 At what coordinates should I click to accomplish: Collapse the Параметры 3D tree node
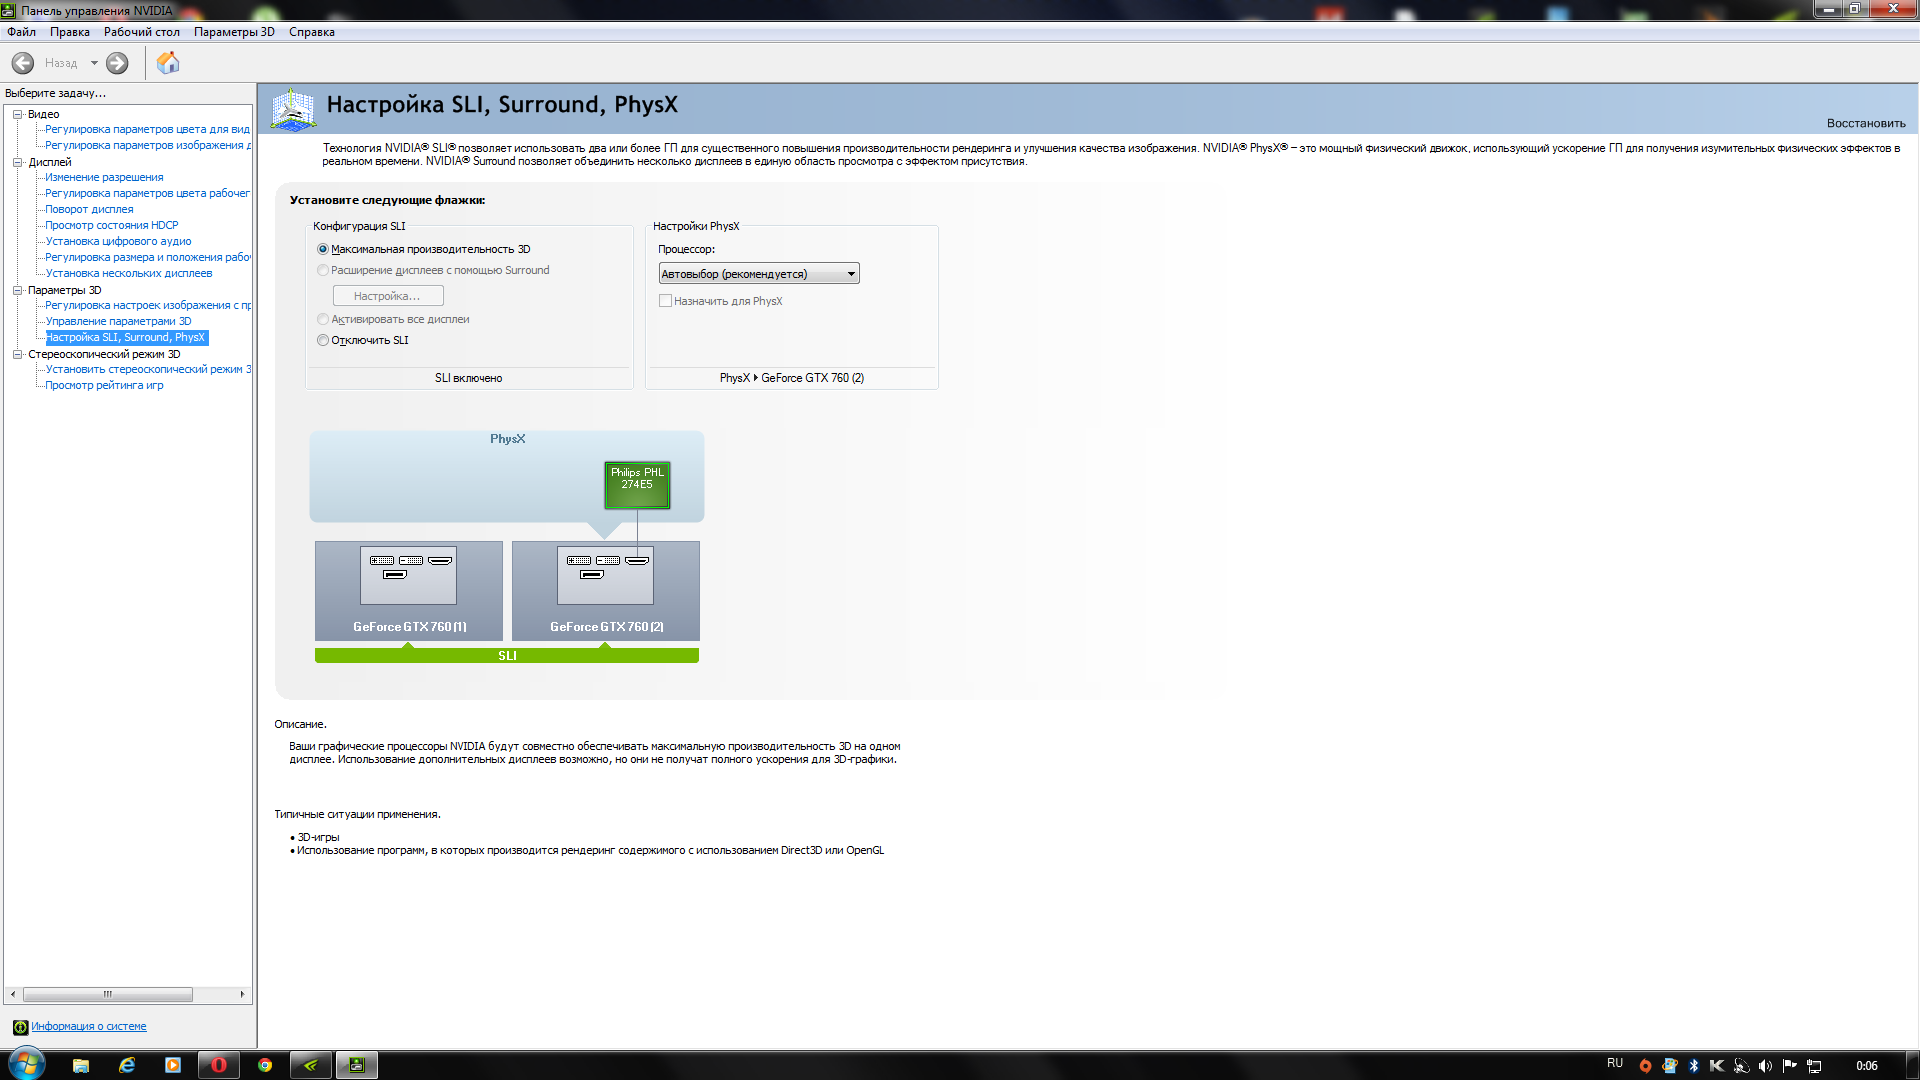17,290
